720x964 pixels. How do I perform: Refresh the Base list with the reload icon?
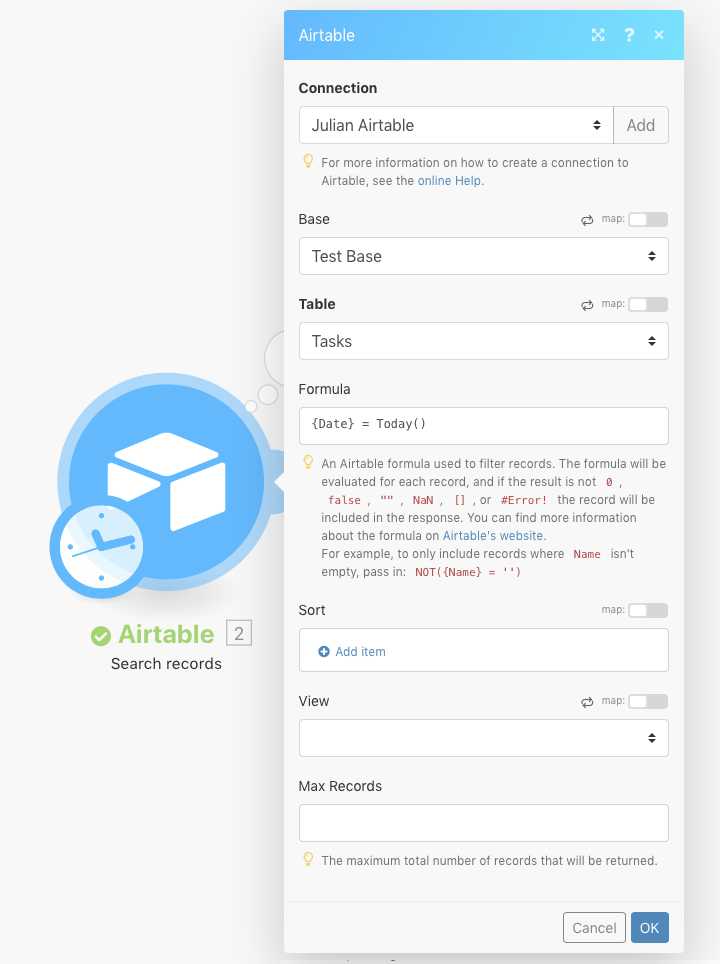coord(587,220)
